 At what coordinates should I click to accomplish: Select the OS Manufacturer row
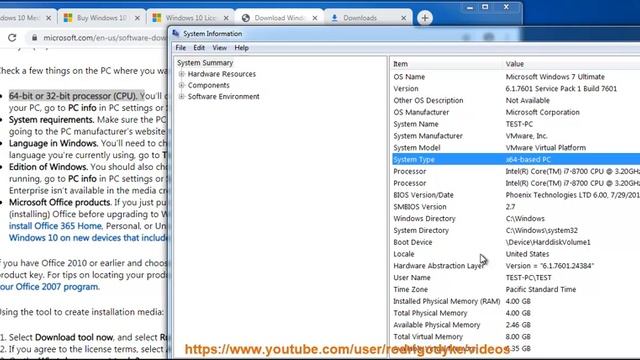point(516,112)
